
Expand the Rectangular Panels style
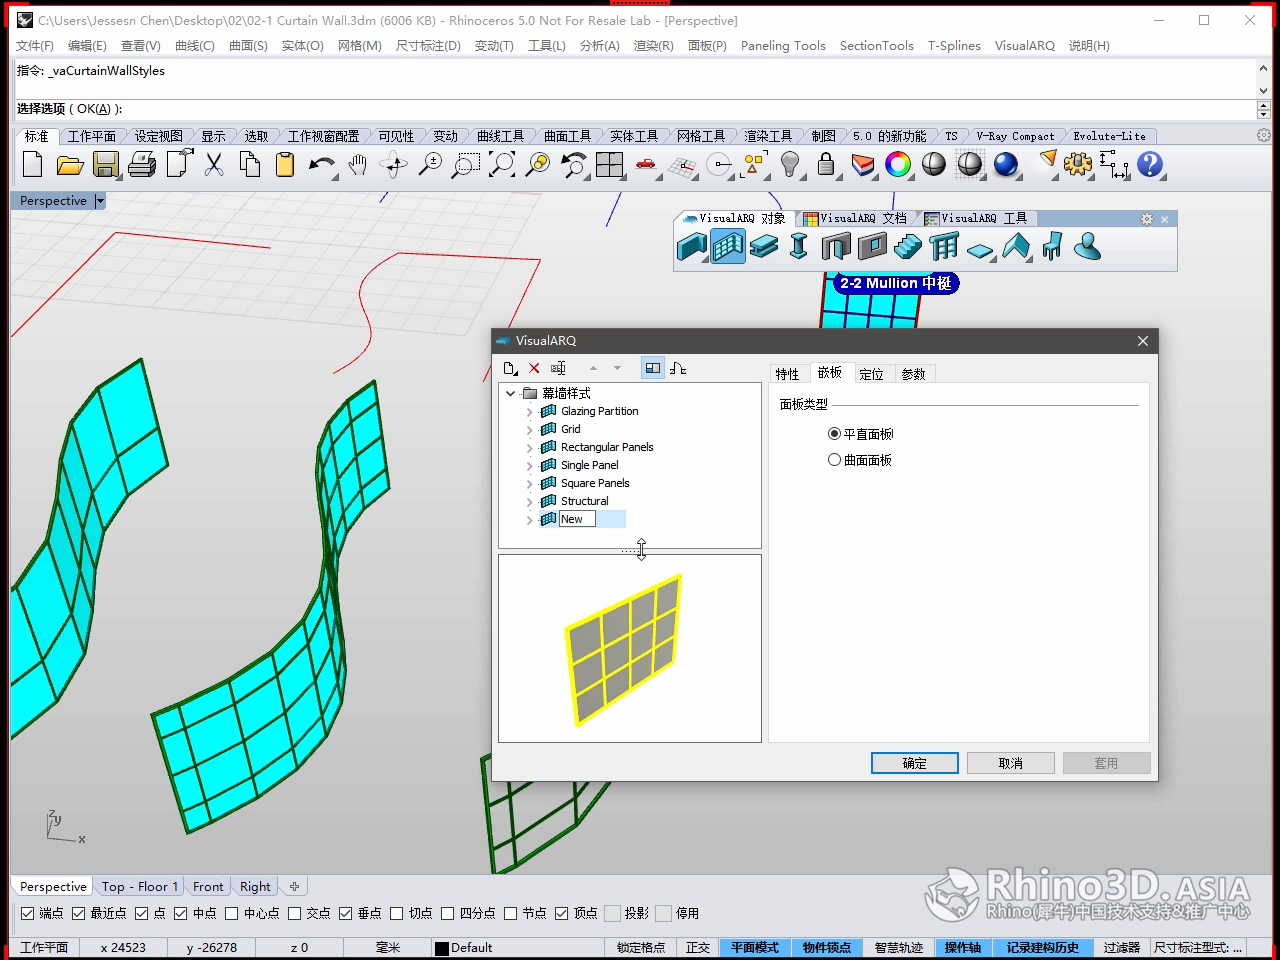pos(529,447)
